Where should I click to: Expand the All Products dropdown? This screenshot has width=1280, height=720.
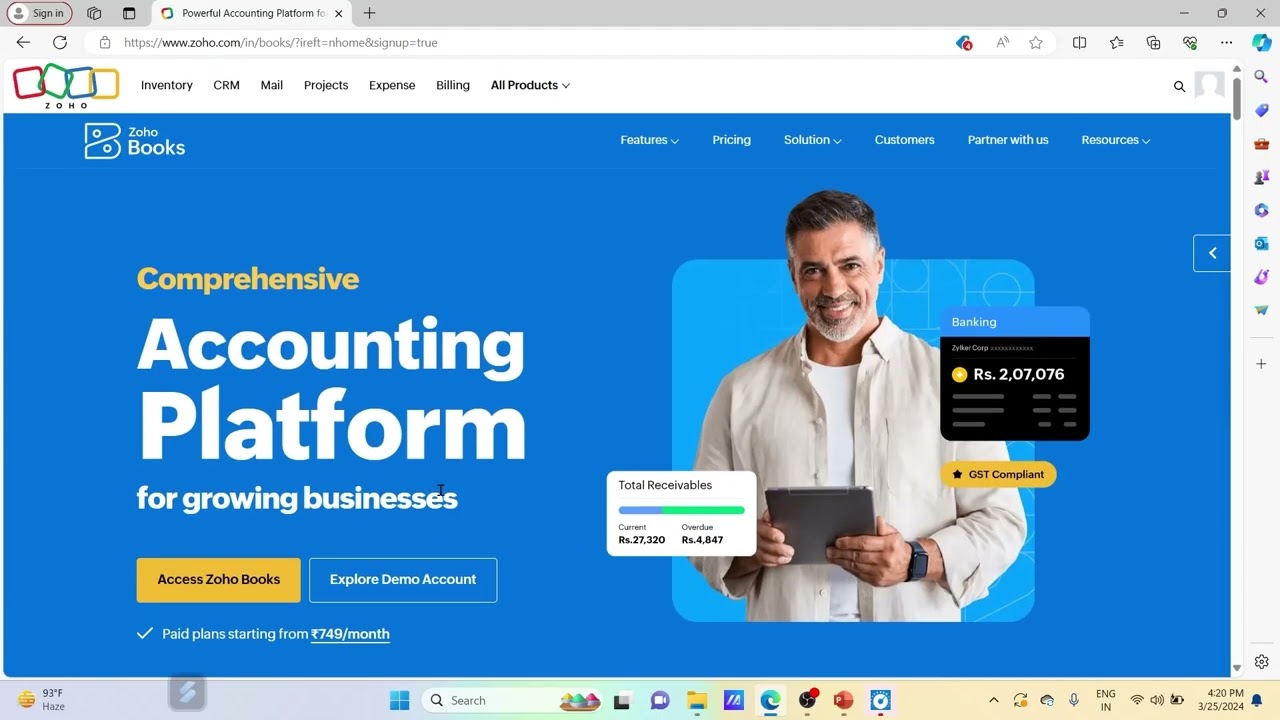pyautogui.click(x=530, y=85)
